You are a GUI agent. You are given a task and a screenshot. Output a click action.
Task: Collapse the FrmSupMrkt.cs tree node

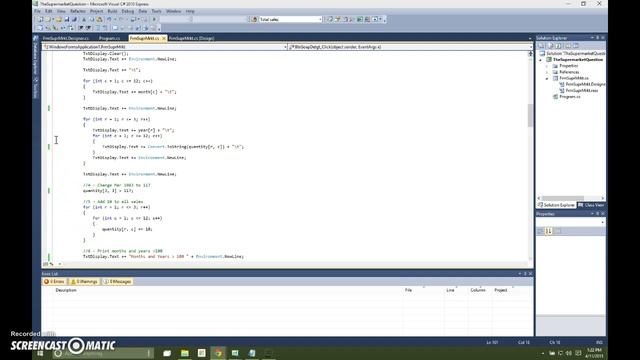point(547,78)
